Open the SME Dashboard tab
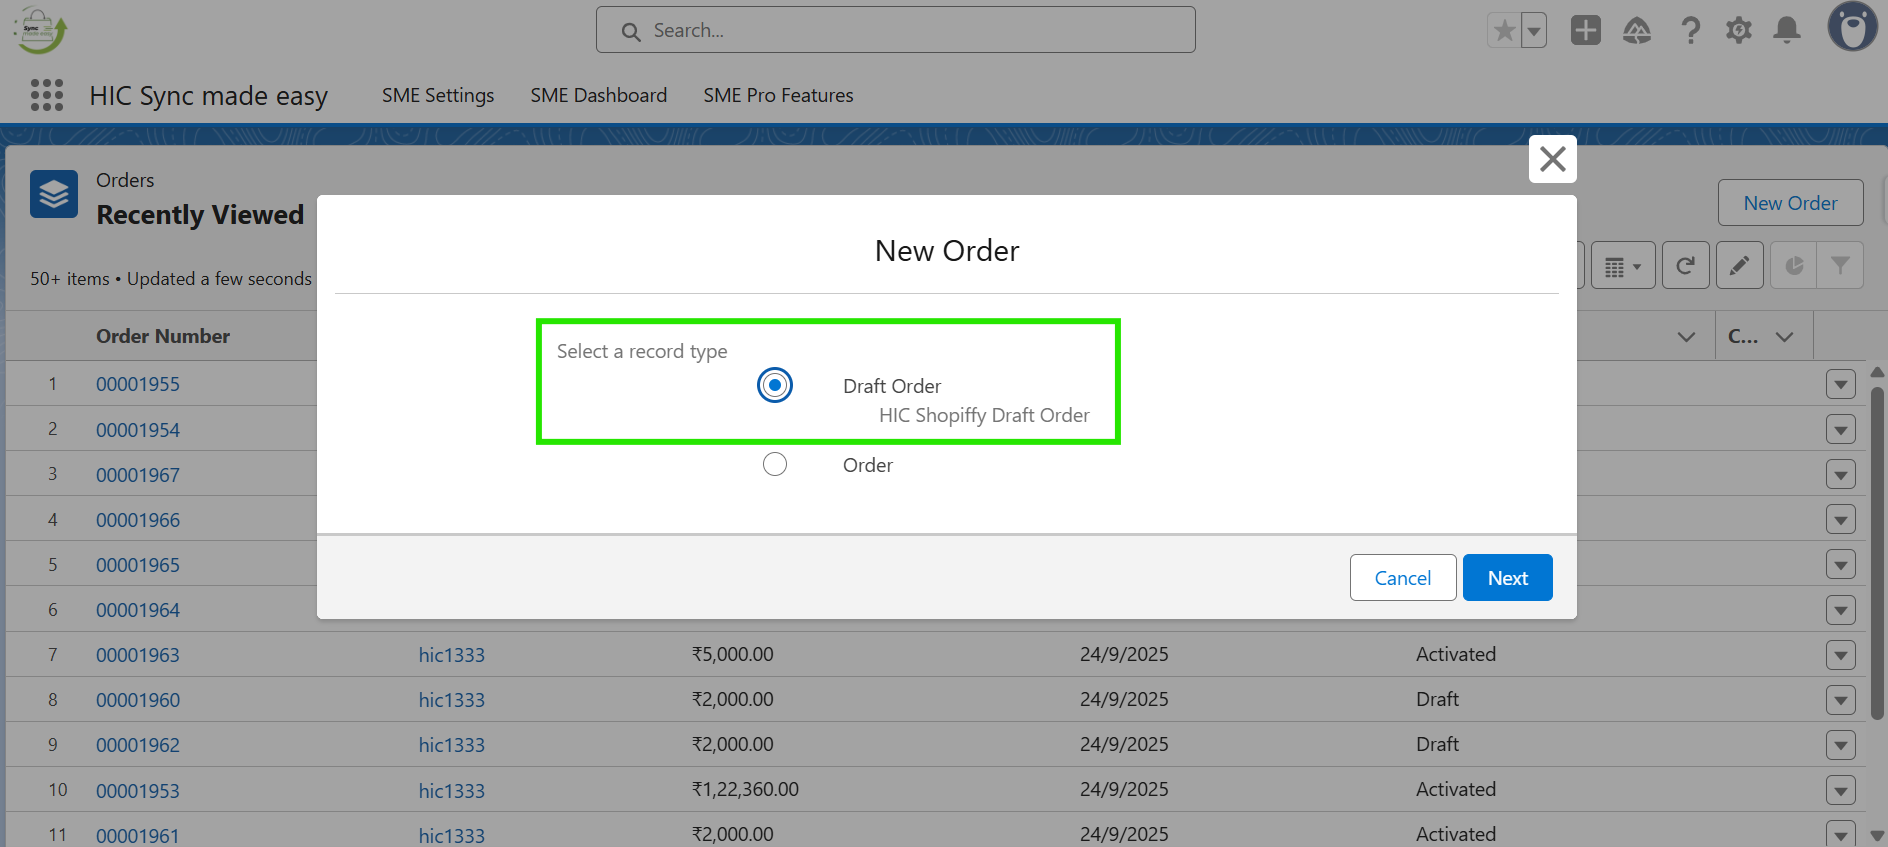The width and height of the screenshot is (1888, 847). tap(599, 95)
